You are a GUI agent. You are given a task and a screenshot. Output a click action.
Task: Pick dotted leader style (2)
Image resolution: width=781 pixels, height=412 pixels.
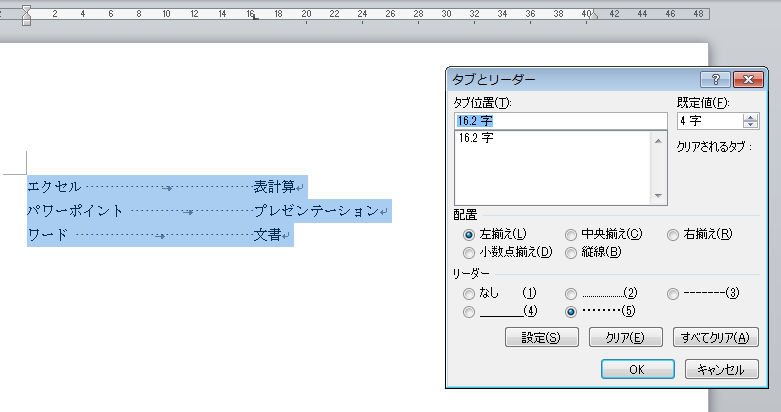point(571,293)
